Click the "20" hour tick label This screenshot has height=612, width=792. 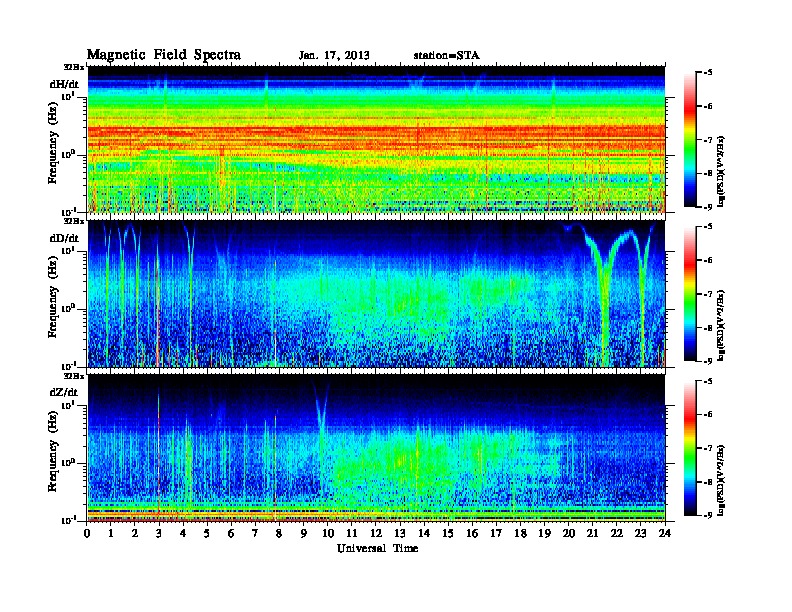tap(568, 533)
